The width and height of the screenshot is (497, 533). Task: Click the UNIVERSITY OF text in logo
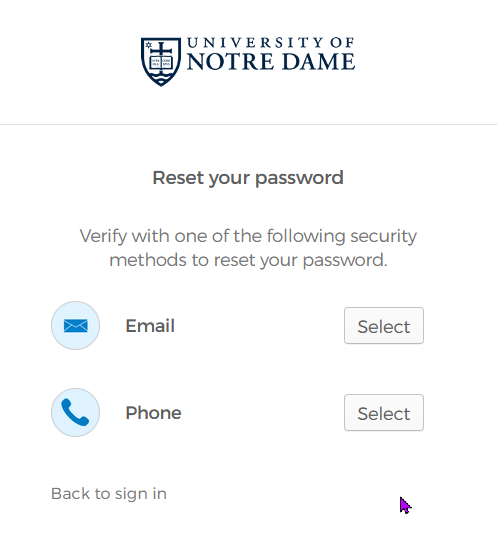271,43
